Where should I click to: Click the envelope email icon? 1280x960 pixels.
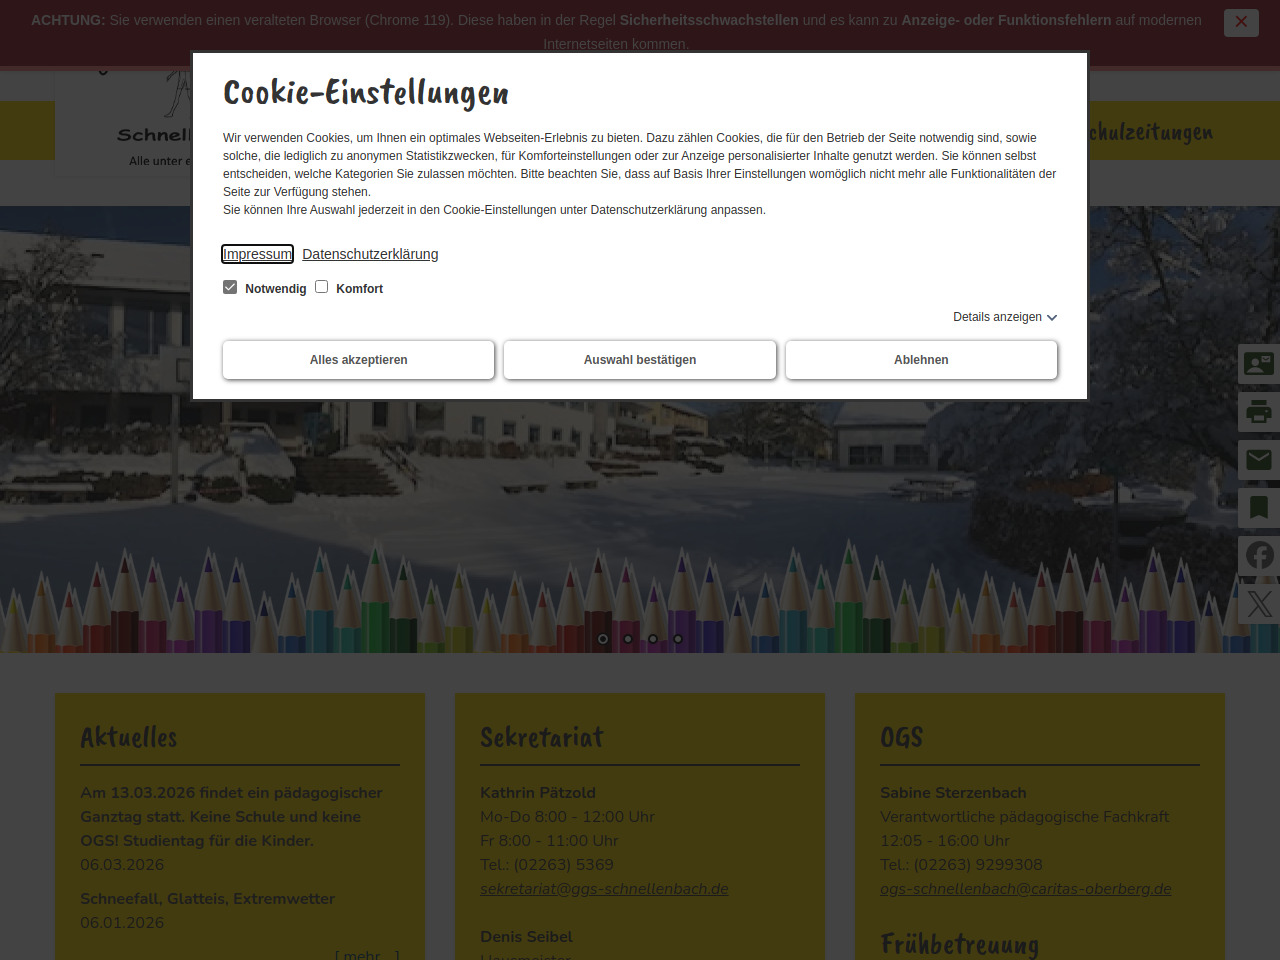[x=1258, y=459]
